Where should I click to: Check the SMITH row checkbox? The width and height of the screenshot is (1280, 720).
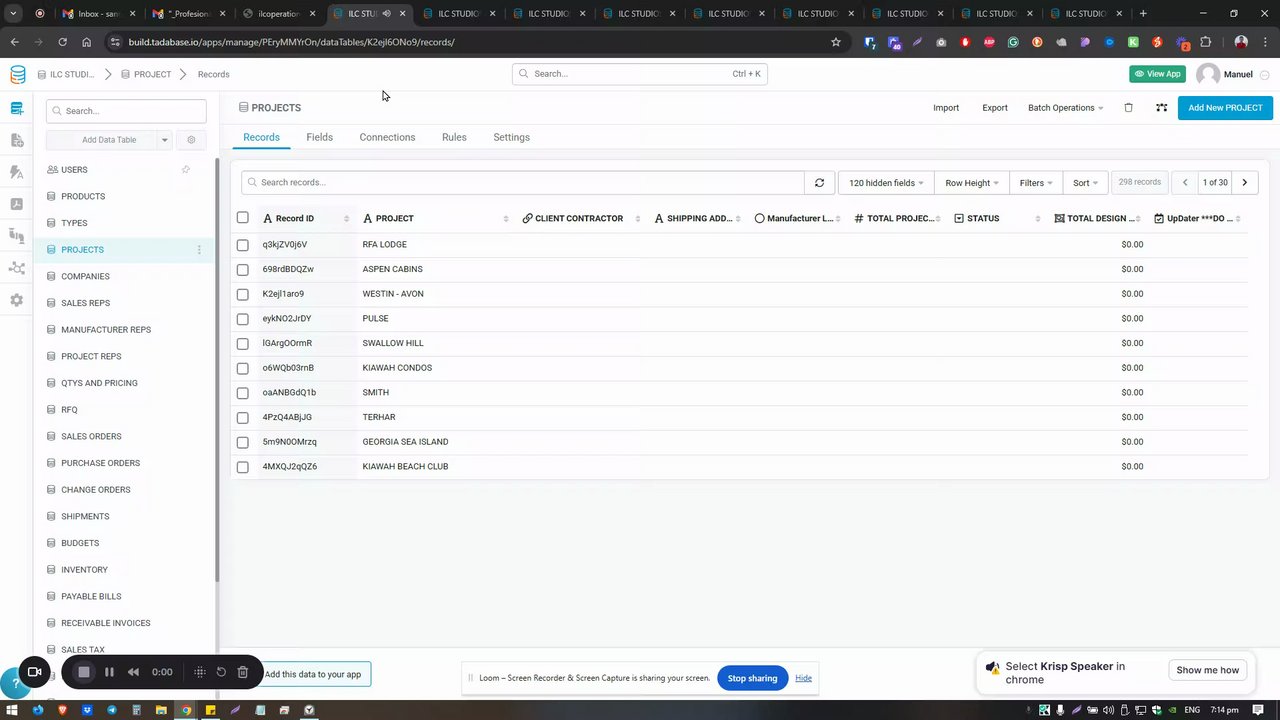[x=242, y=393]
